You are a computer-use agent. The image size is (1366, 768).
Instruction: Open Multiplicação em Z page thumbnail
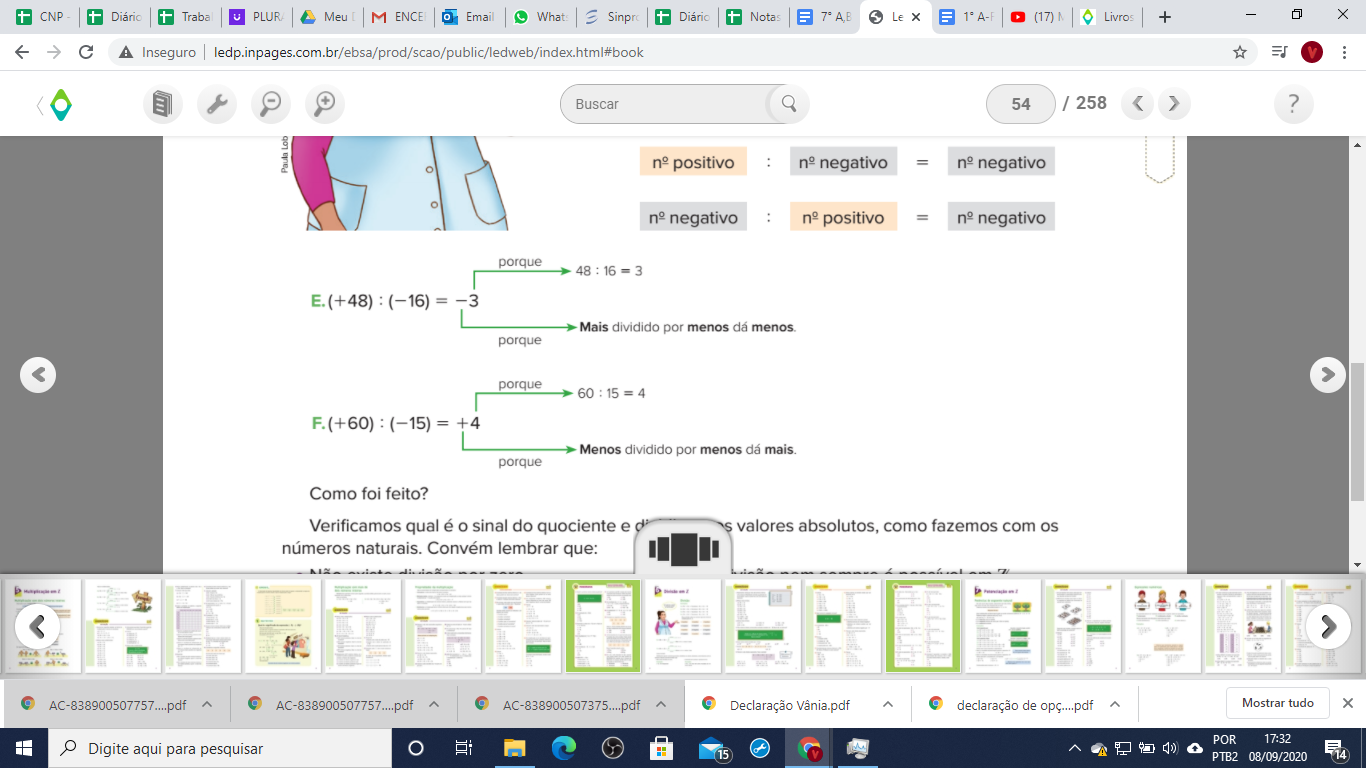pyautogui.click(x=42, y=626)
